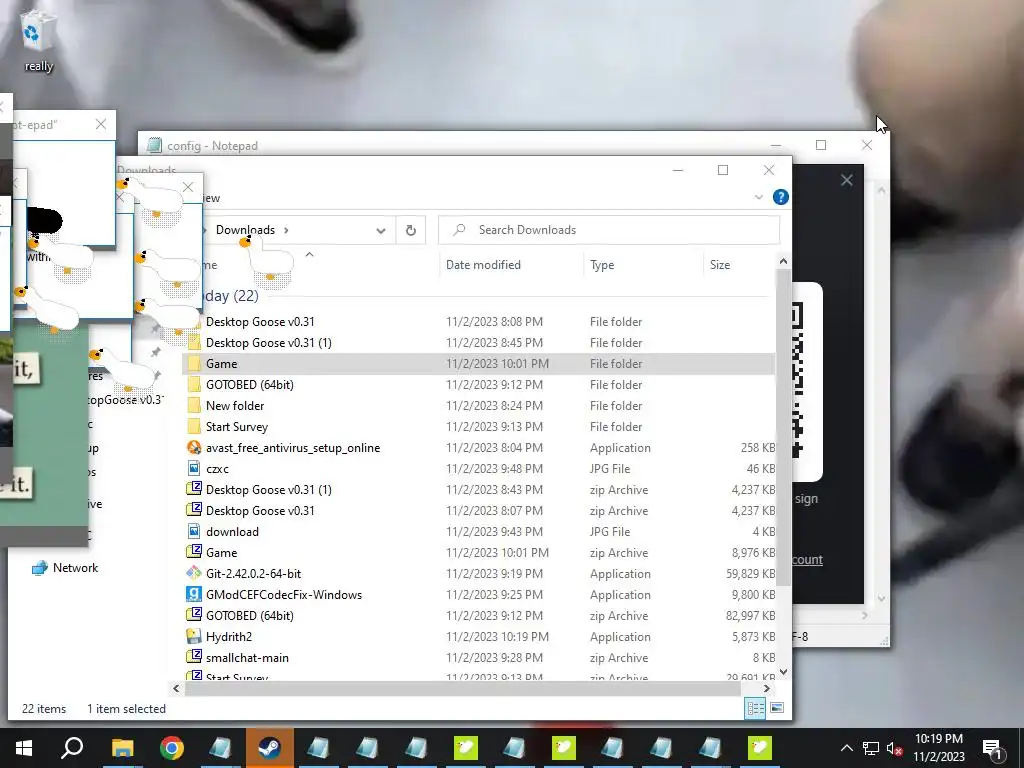Expand the chevron after Downloads breadcrumb
Screen dimensions: 1024x768
[x=286, y=230]
